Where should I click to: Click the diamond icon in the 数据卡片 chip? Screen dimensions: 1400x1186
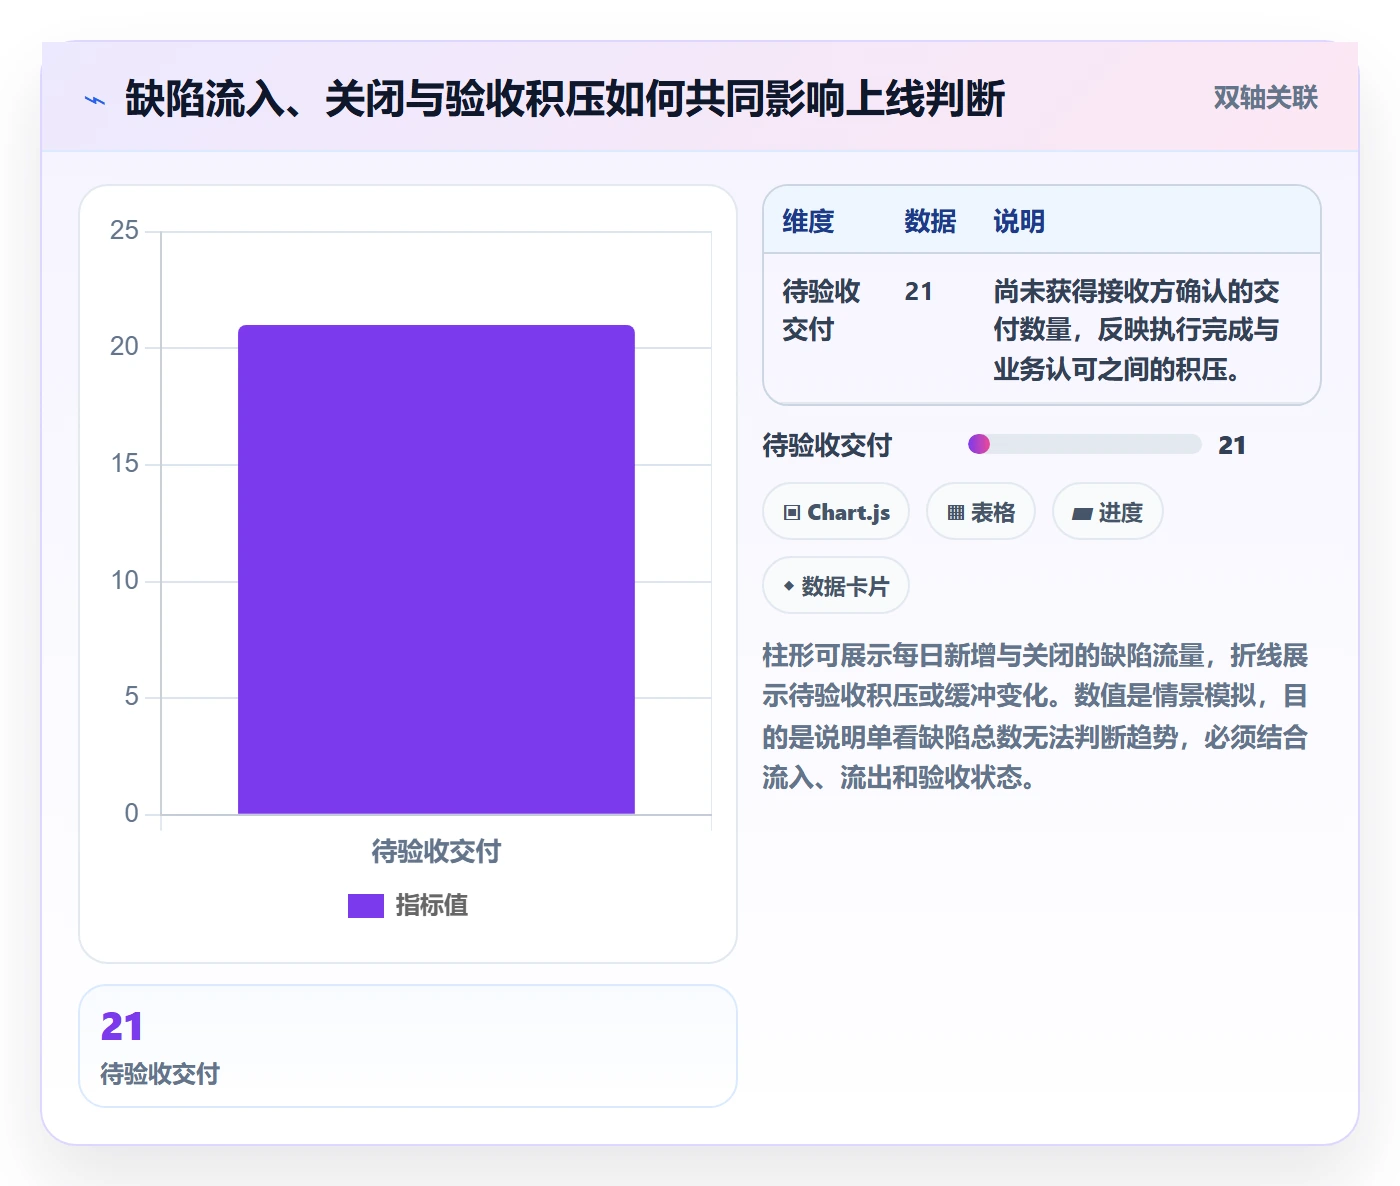[x=789, y=586]
